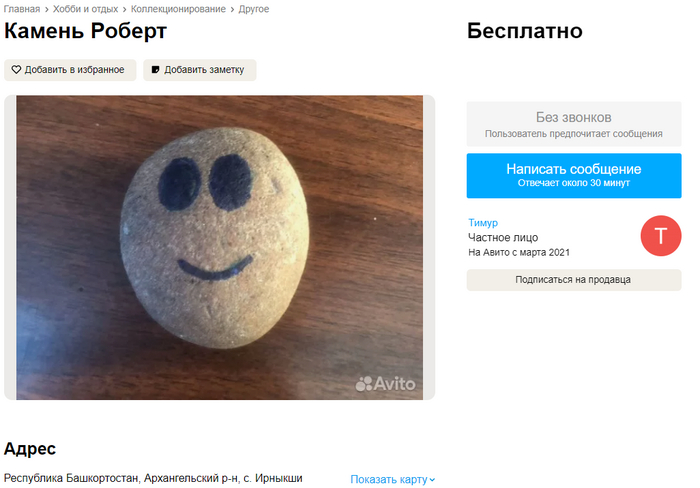700x488 pixels.
Task: Click Добавить в избранное button
Action: [x=70, y=70]
